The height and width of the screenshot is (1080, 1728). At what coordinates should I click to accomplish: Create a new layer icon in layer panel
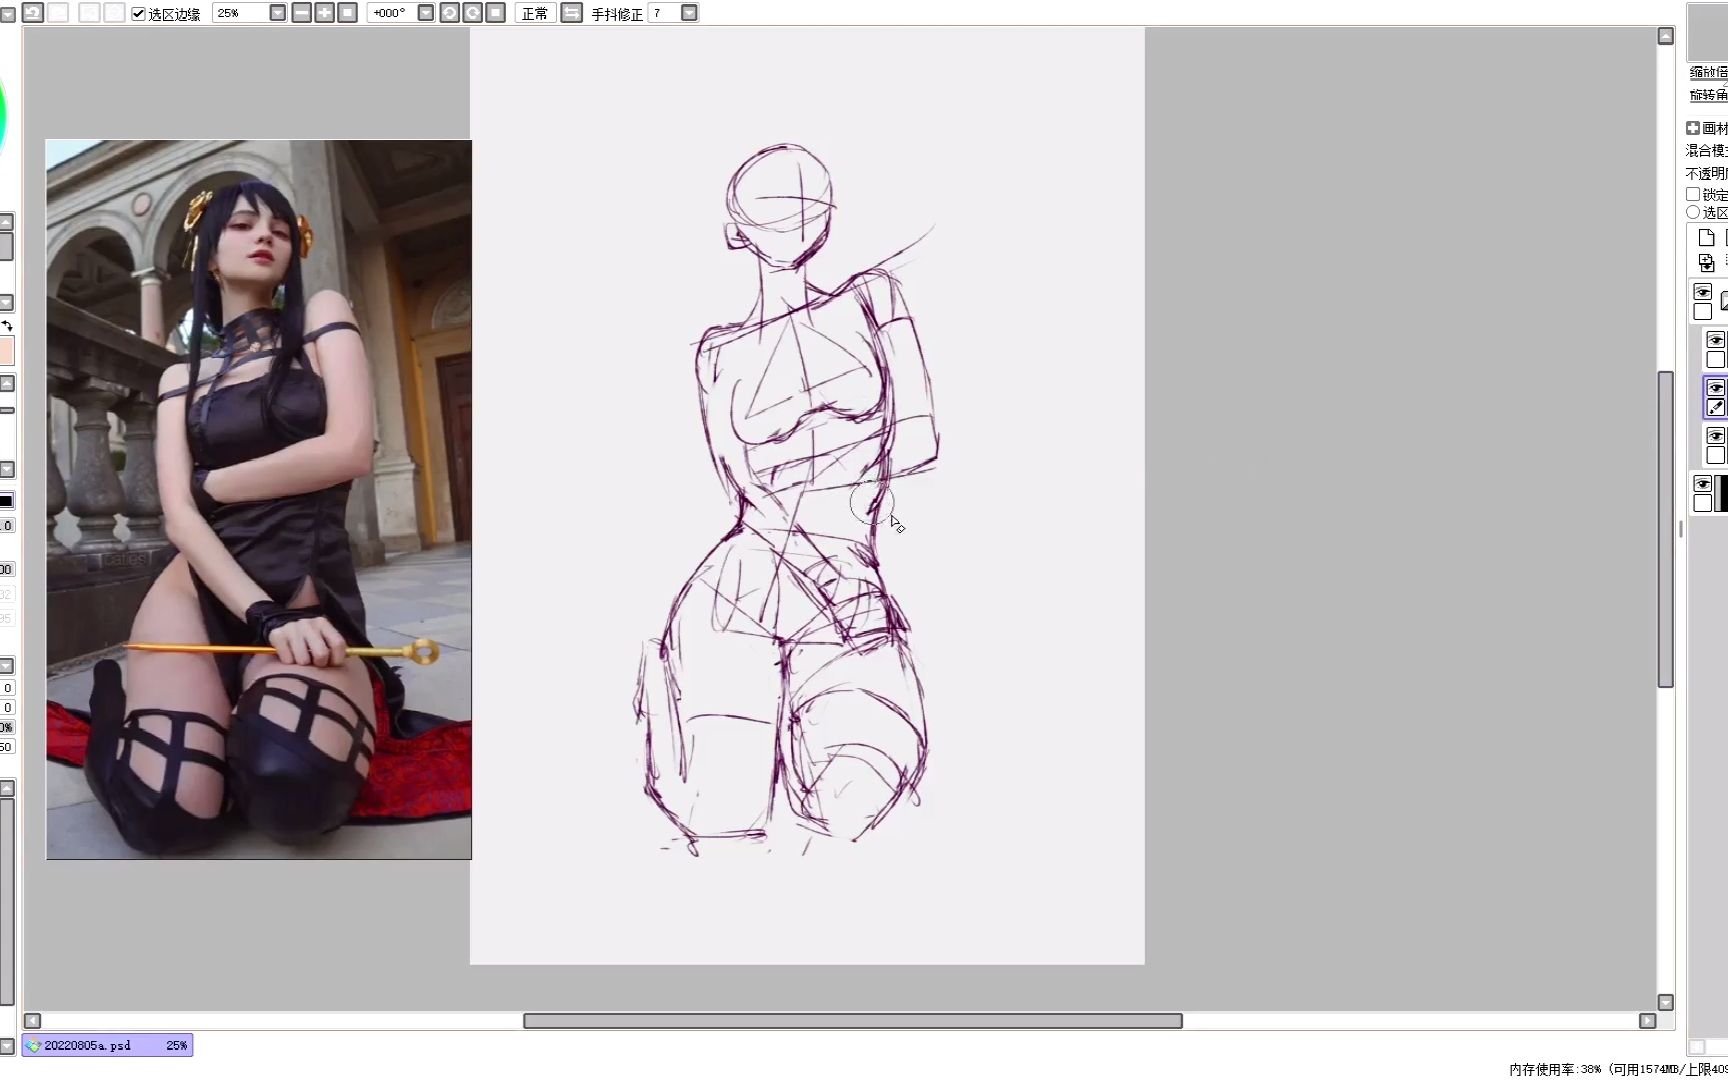1707,238
